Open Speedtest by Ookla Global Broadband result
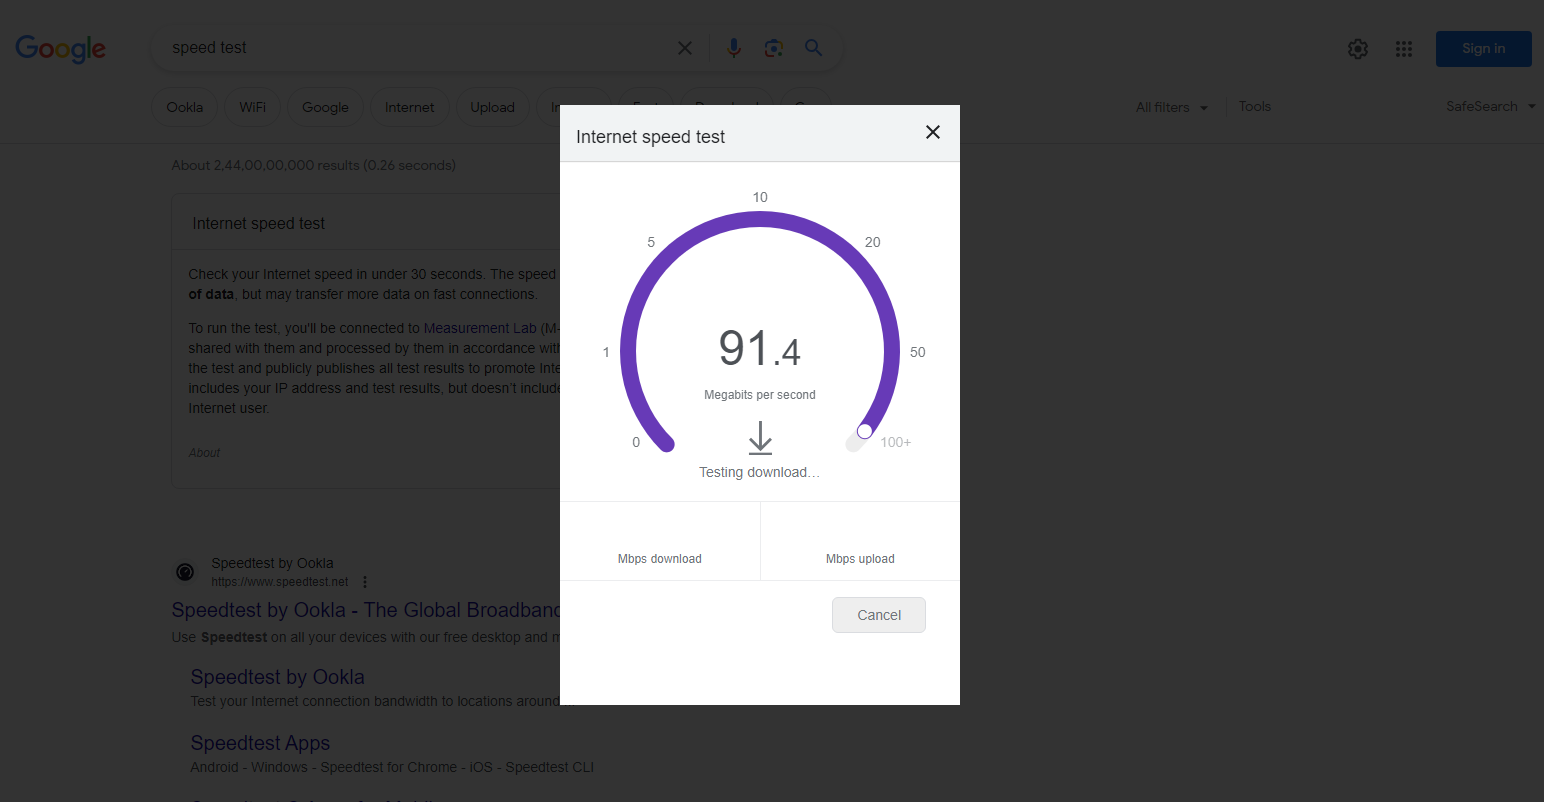The height and width of the screenshot is (802, 1544). pyautogui.click(x=366, y=610)
